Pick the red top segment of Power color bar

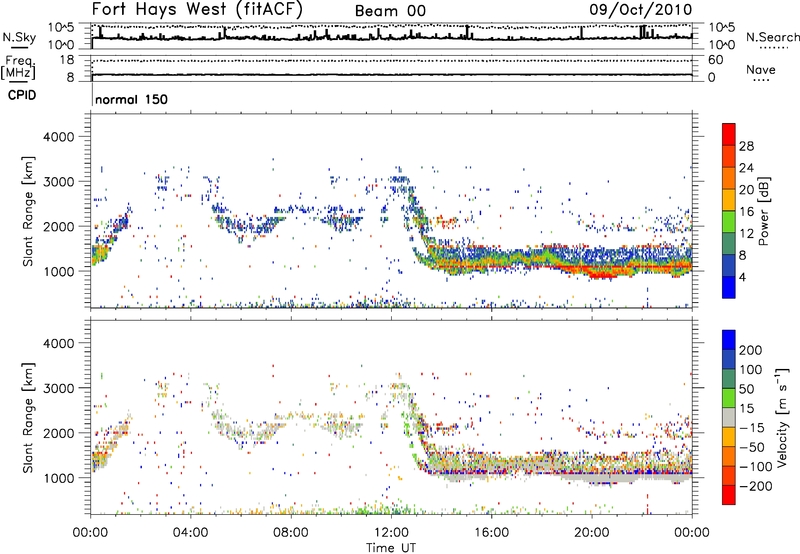(729, 134)
